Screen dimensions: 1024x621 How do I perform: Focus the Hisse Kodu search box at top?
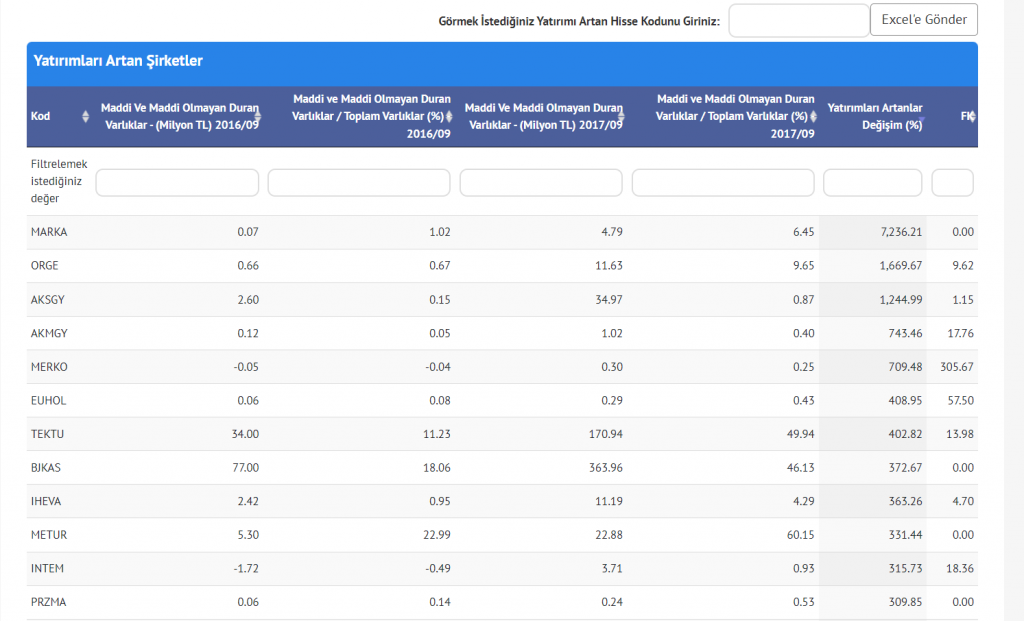tap(798, 21)
